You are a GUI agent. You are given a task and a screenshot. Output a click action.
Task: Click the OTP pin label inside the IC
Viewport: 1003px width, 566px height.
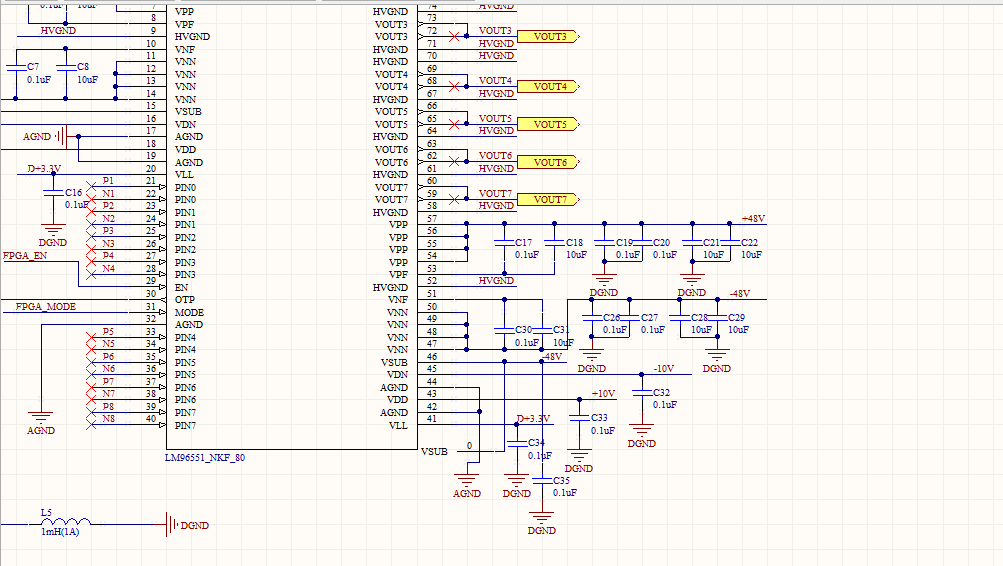[184, 300]
